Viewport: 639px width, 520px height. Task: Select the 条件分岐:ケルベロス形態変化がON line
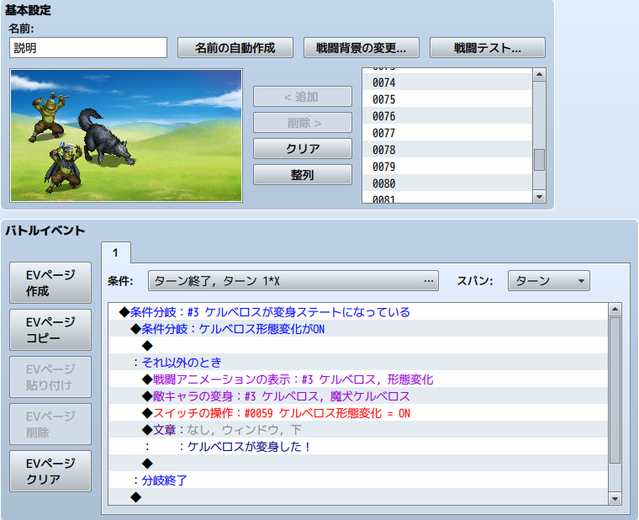point(359,329)
